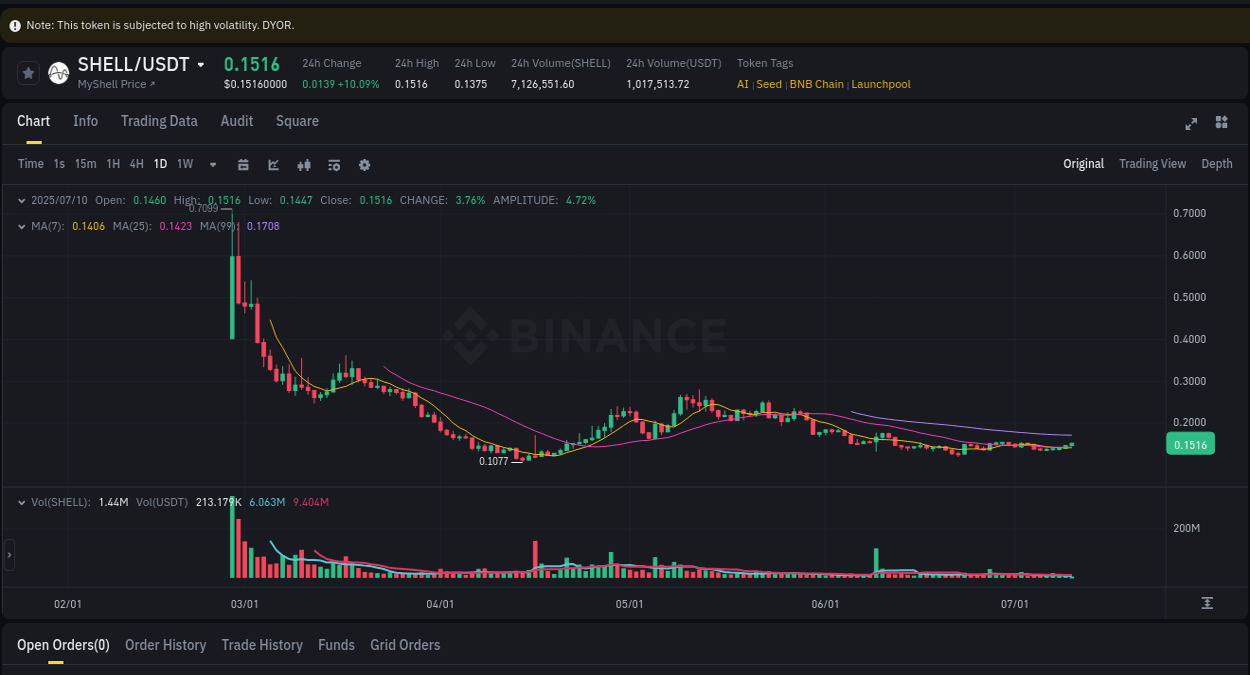This screenshot has width=1250, height=675.
Task: Switch chart to line style icon
Action: (273, 164)
